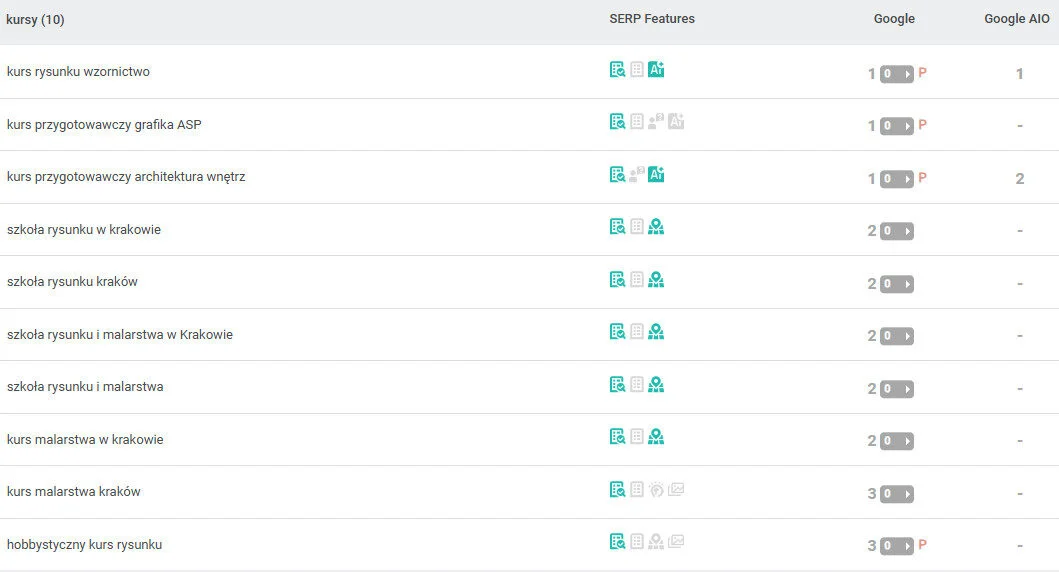Click greyed map pin icon for hobbystyczny kurs rysunku

point(656,542)
